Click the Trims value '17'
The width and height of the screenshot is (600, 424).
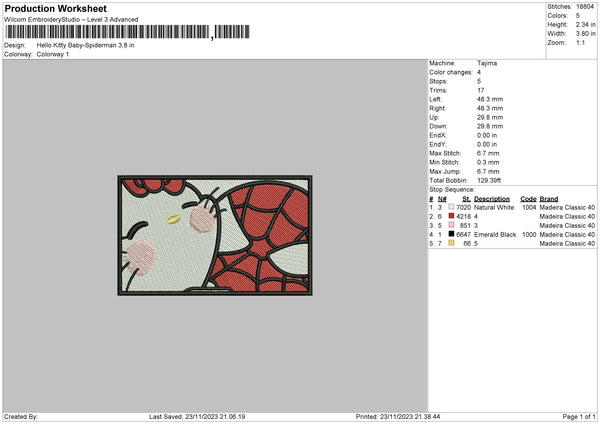tap(481, 90)
